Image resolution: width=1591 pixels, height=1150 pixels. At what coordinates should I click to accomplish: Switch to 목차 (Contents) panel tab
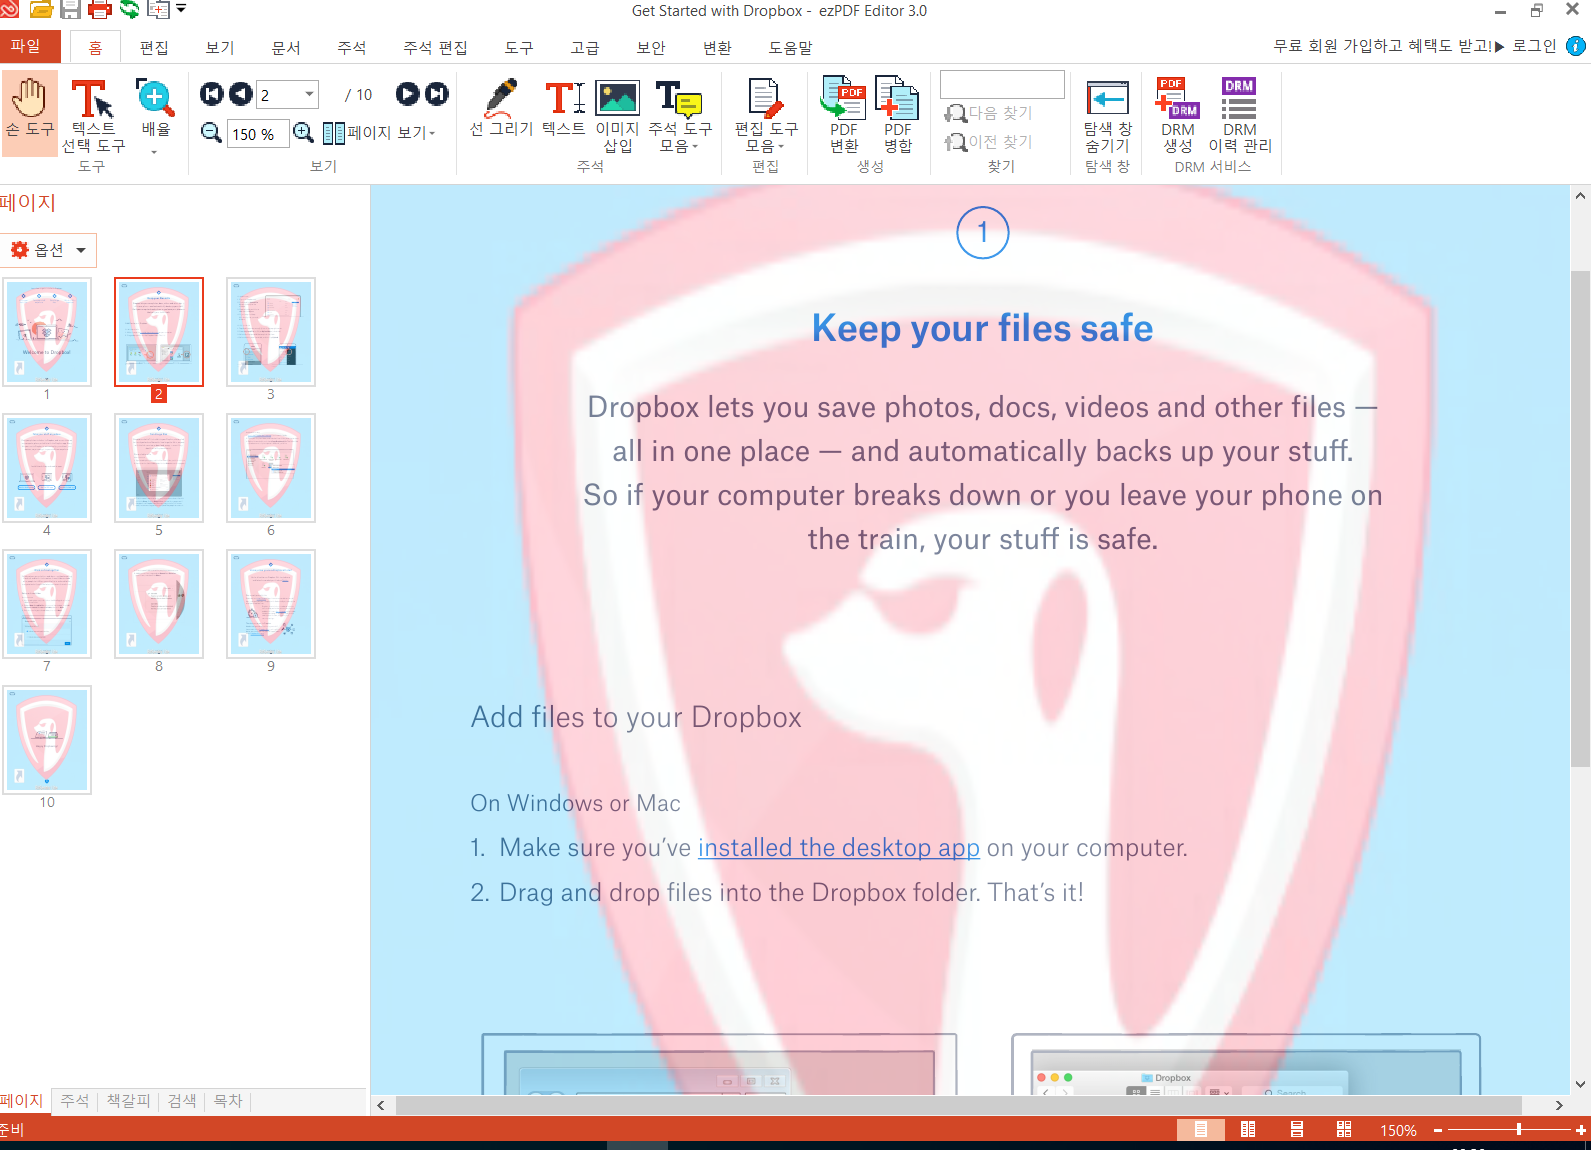(228, 1100)
